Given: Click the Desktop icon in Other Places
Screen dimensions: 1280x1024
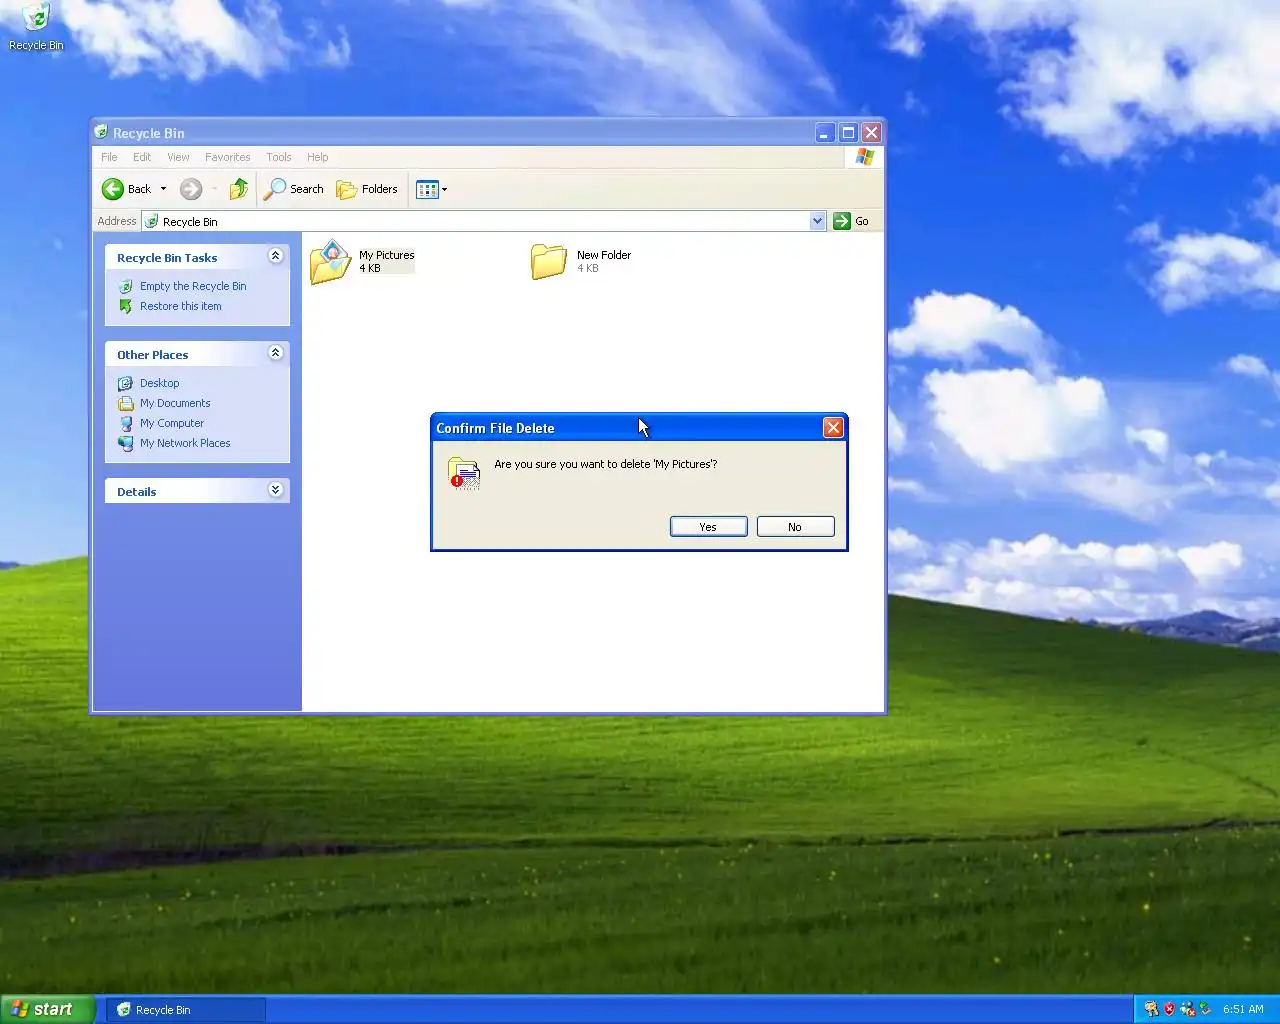Looking at the screenshot, I should click(126, 383).
